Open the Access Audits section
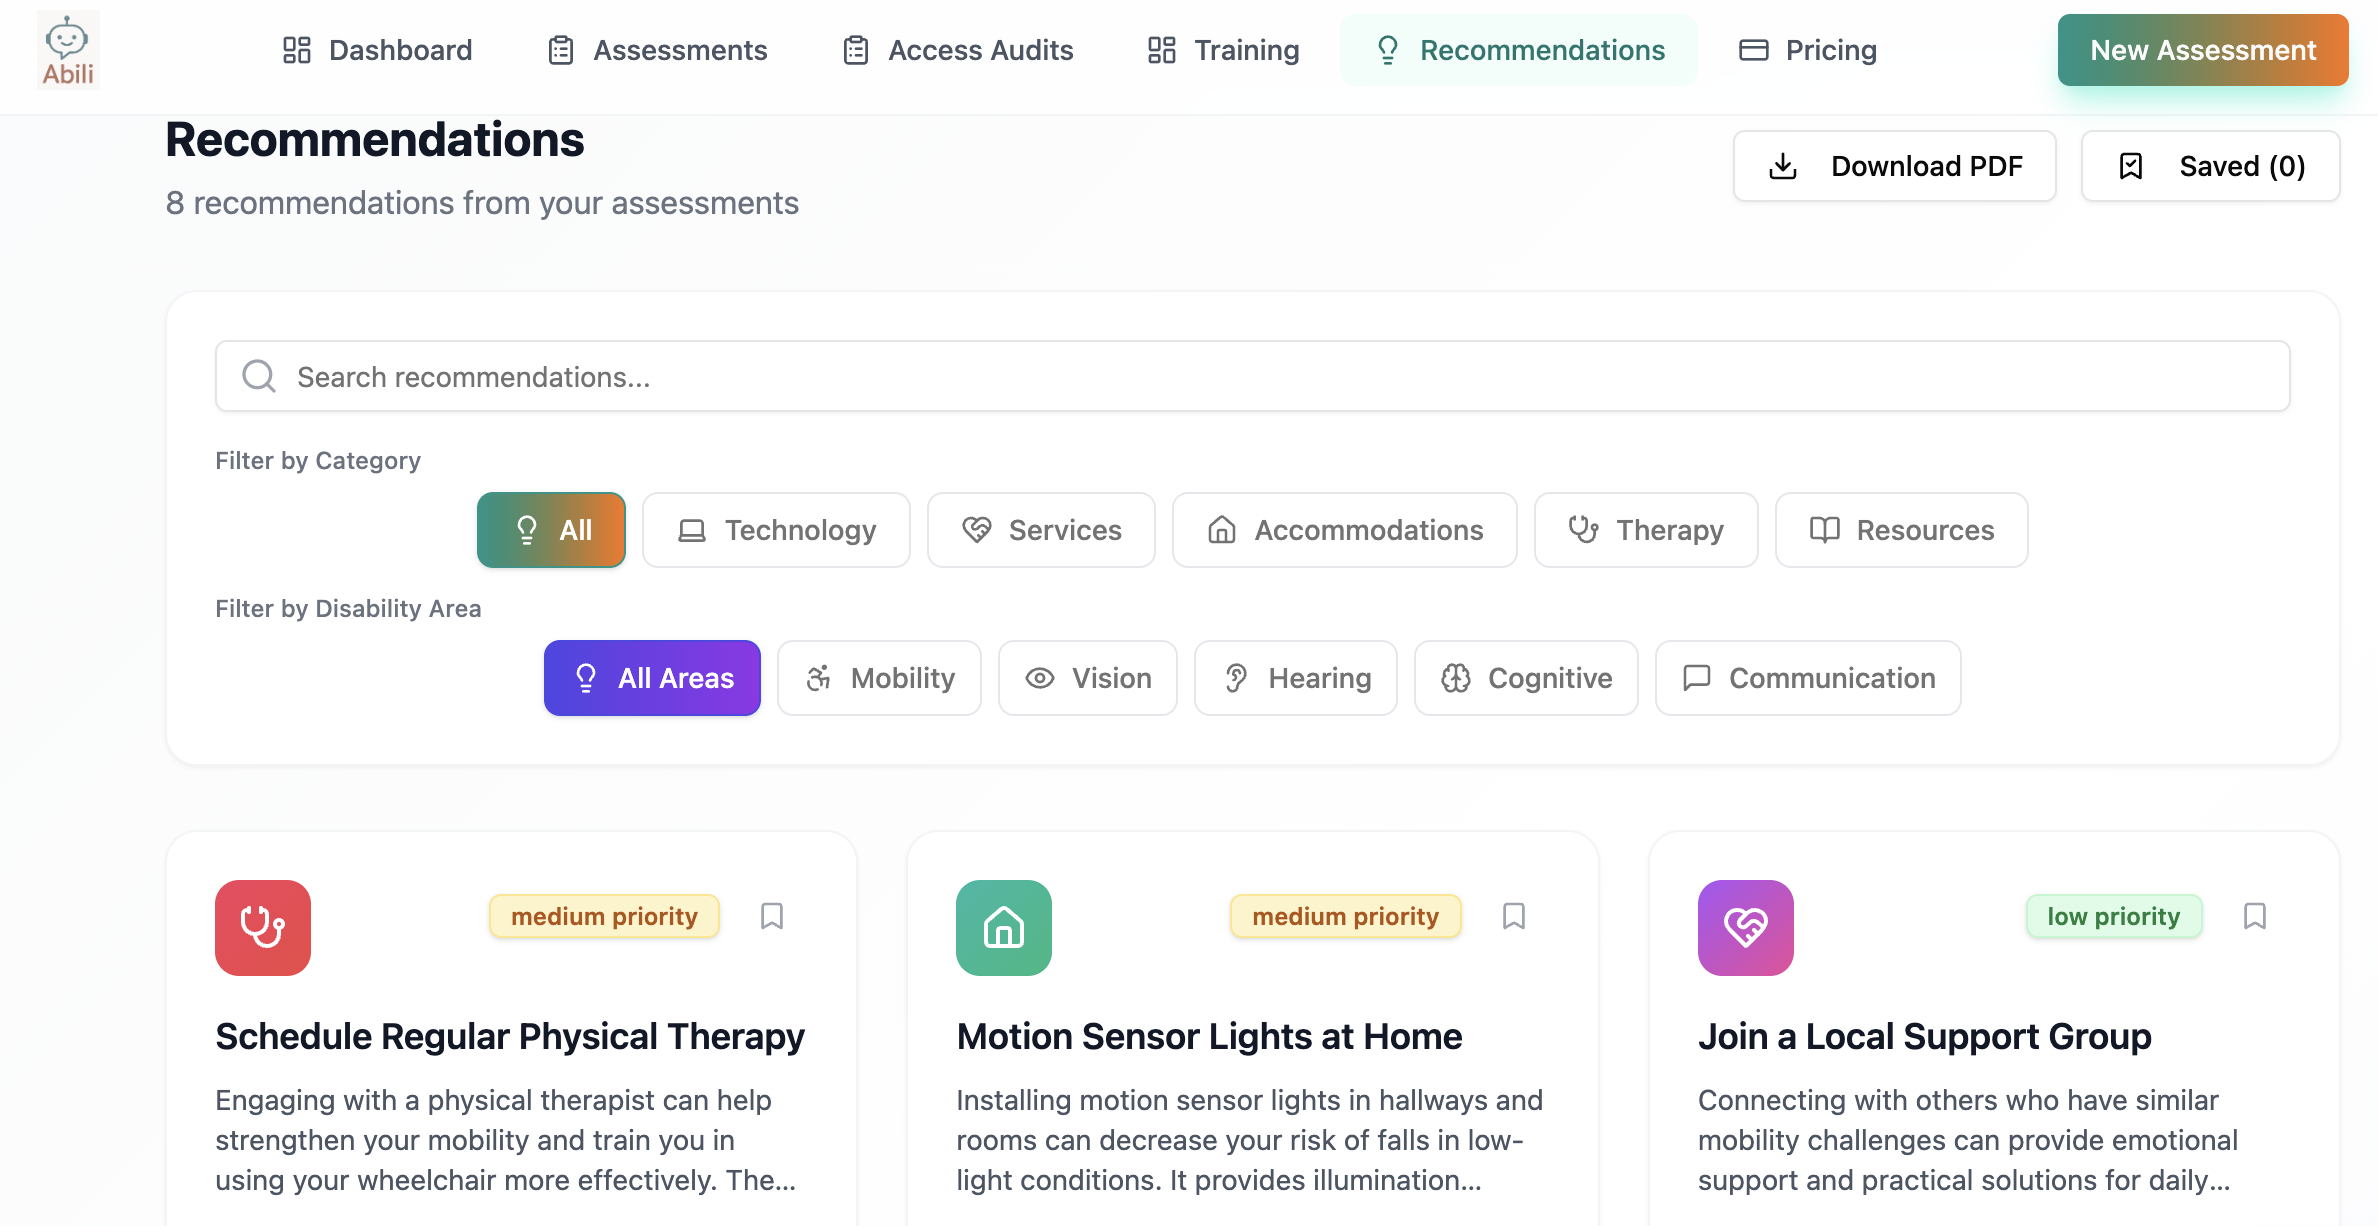 [958, 50]
